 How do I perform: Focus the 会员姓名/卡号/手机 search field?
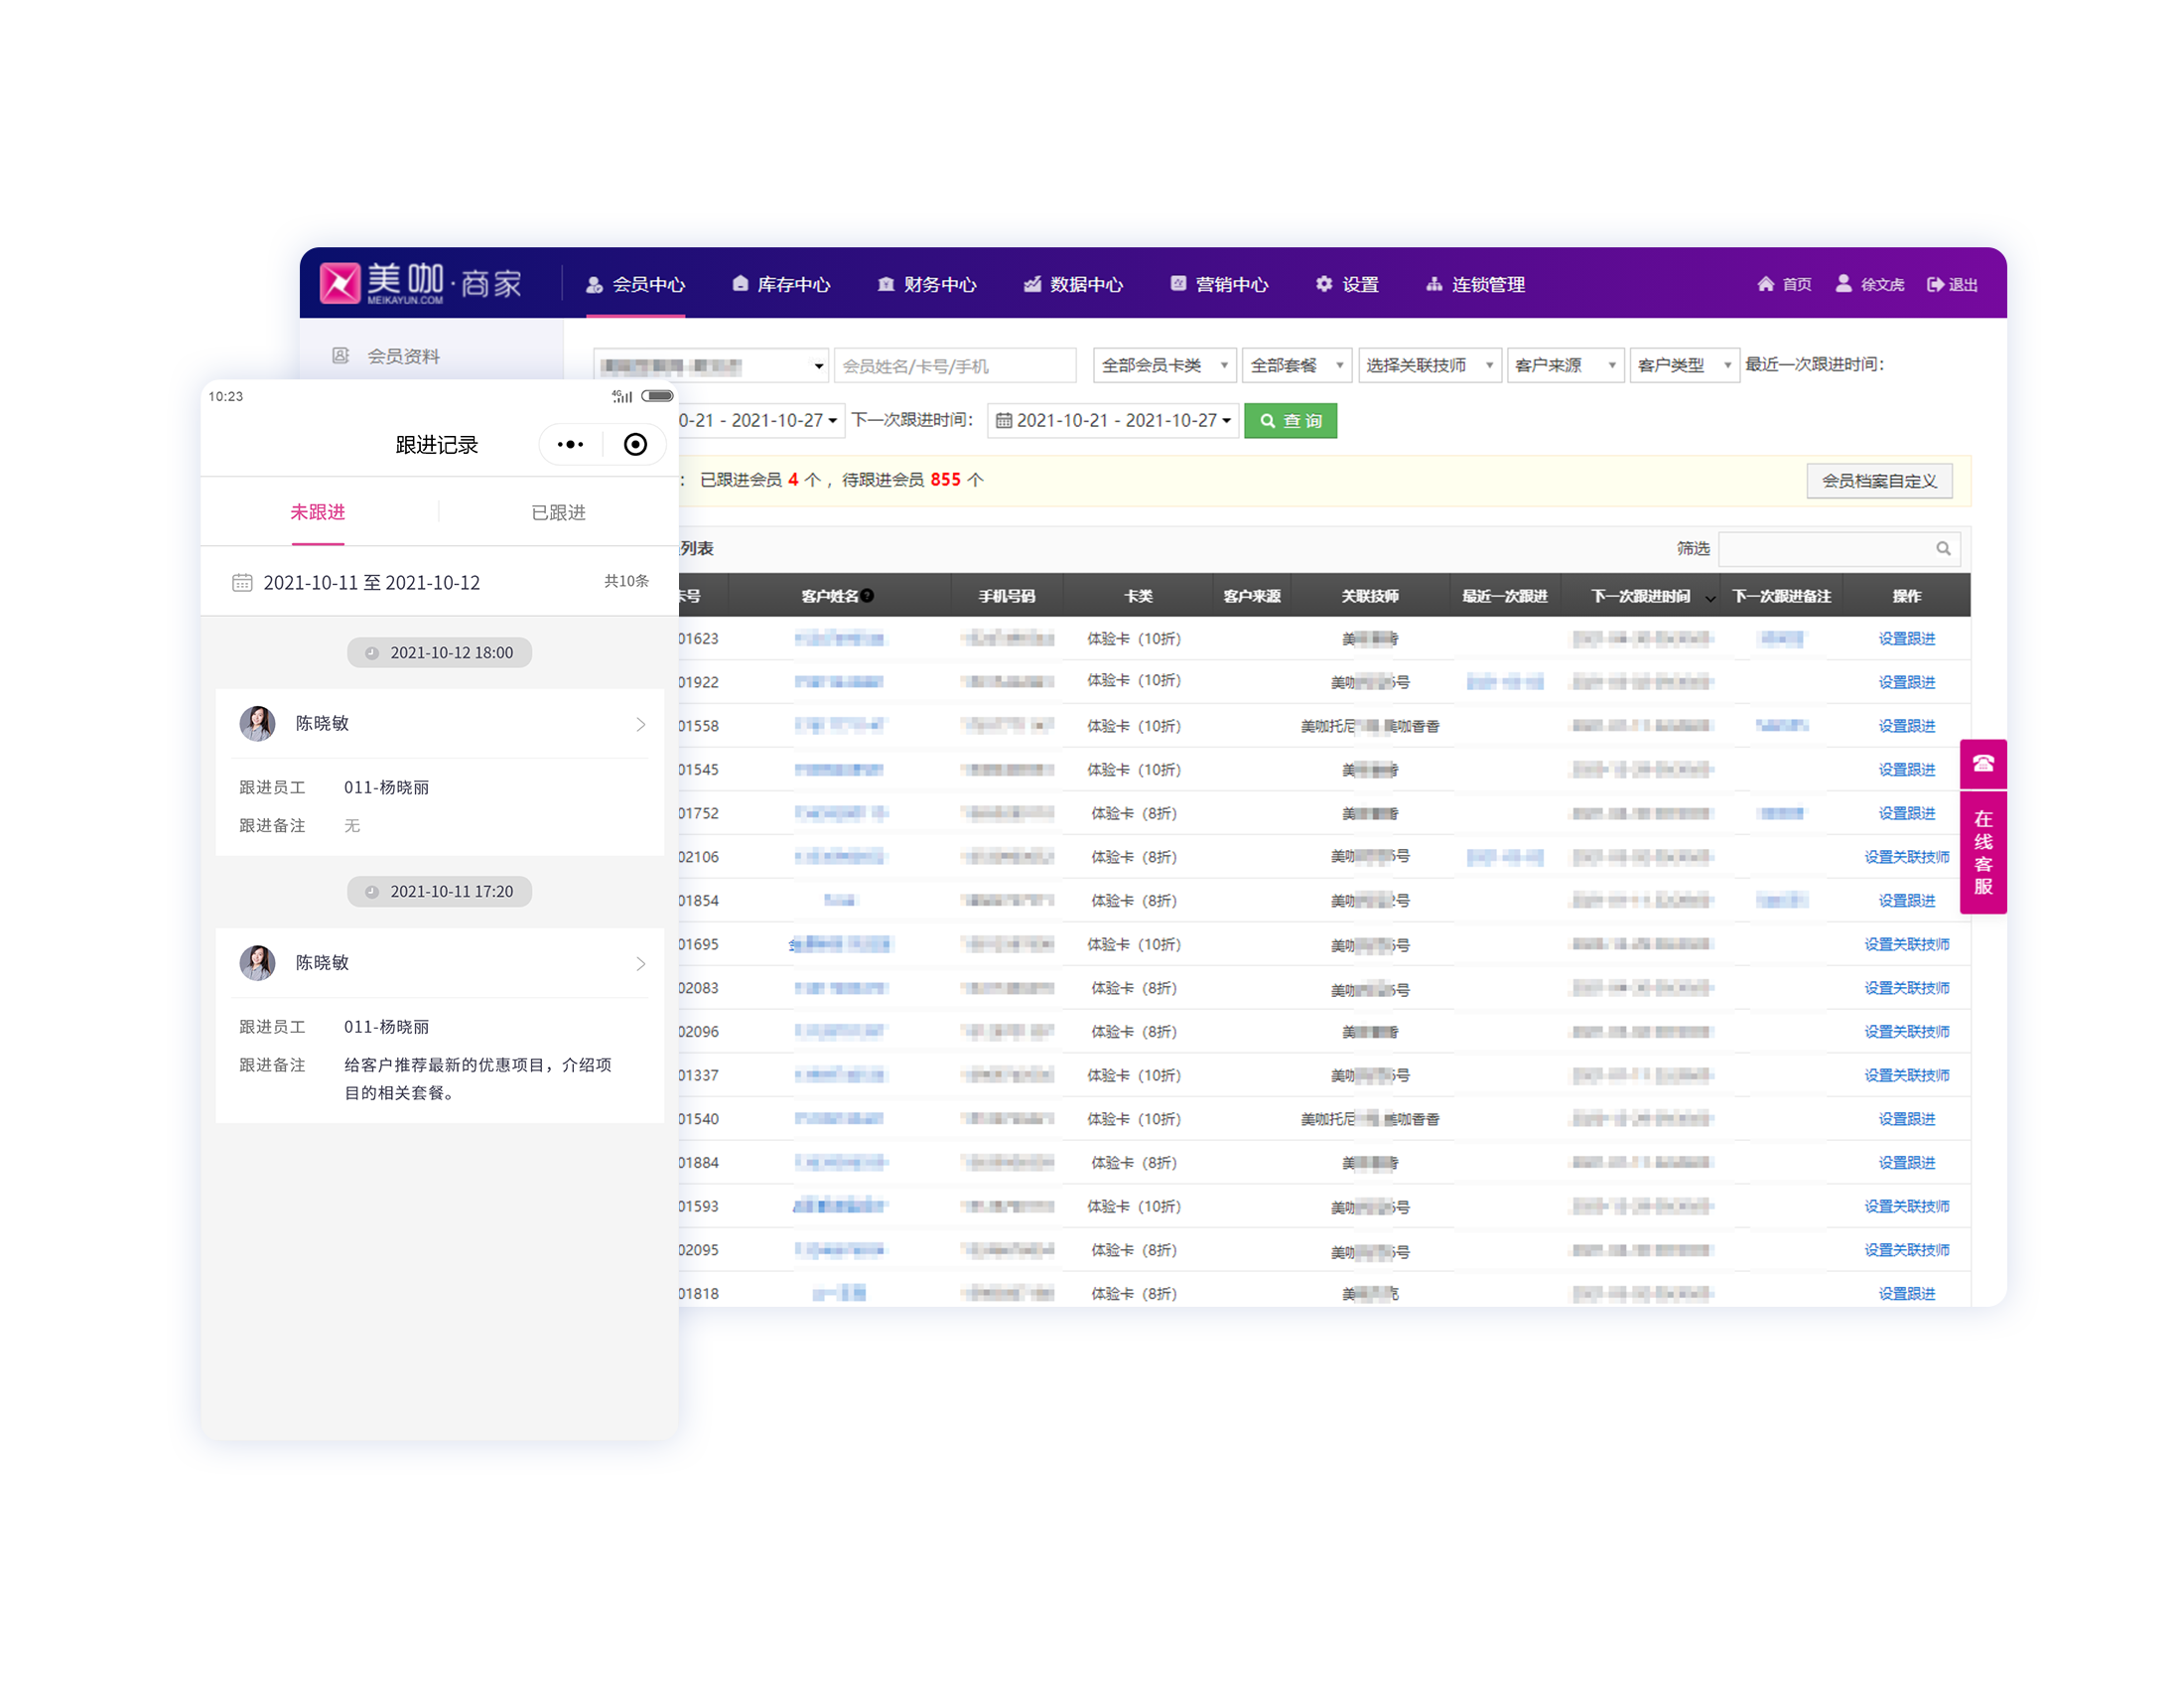coord(956,366)
